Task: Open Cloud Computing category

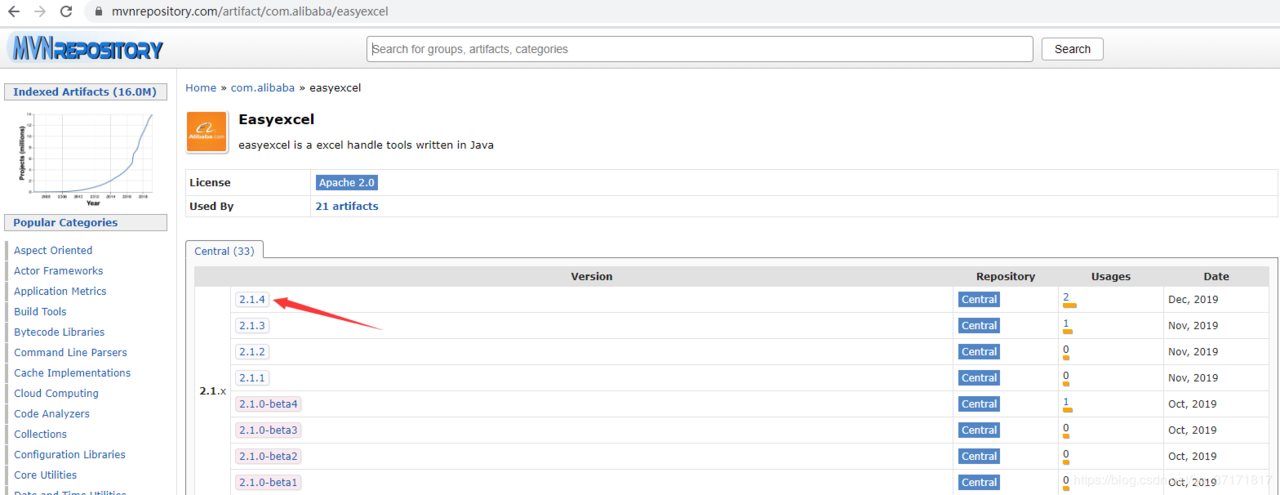Action: click(56, 393)
